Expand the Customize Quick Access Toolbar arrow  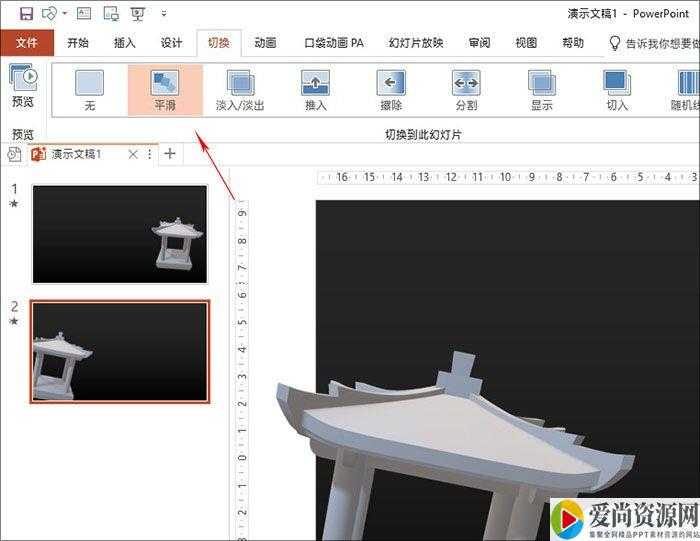coord(164,14)
